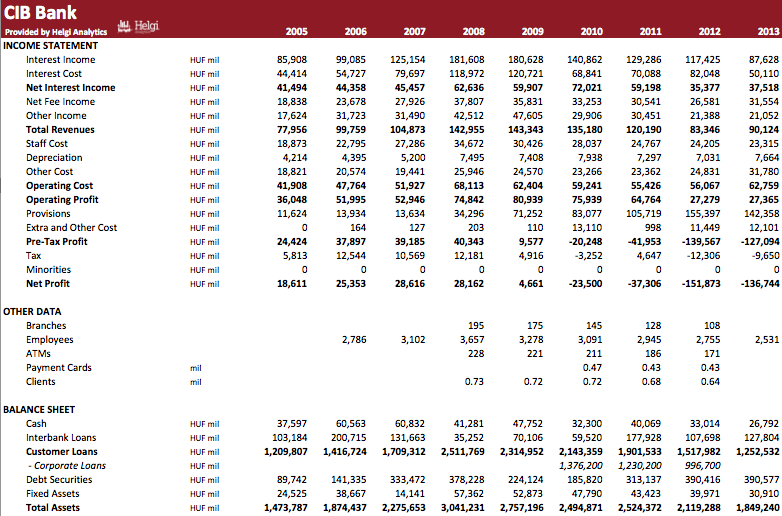Click the Helgi logo in header
This screenshot has width=782, height=516.
tap(138, 26)
